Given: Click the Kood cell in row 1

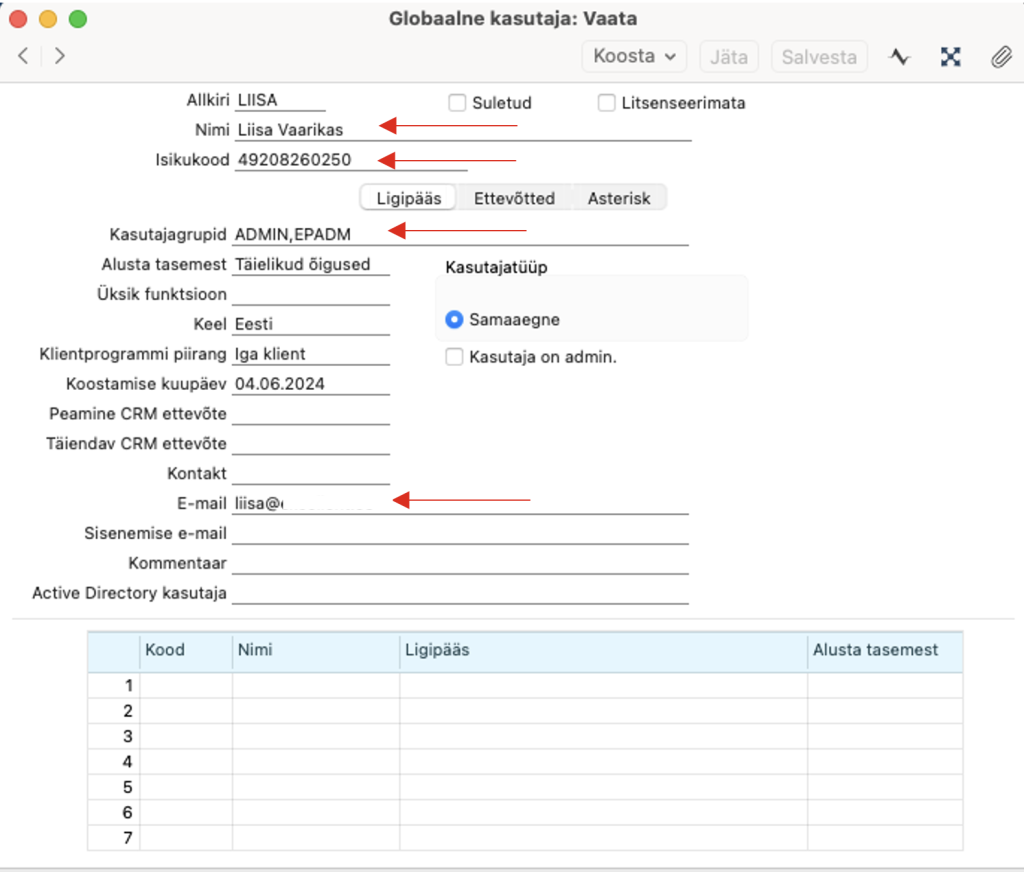Looking at the screenshot, I should pyautogui.click(x=186, y=686).
